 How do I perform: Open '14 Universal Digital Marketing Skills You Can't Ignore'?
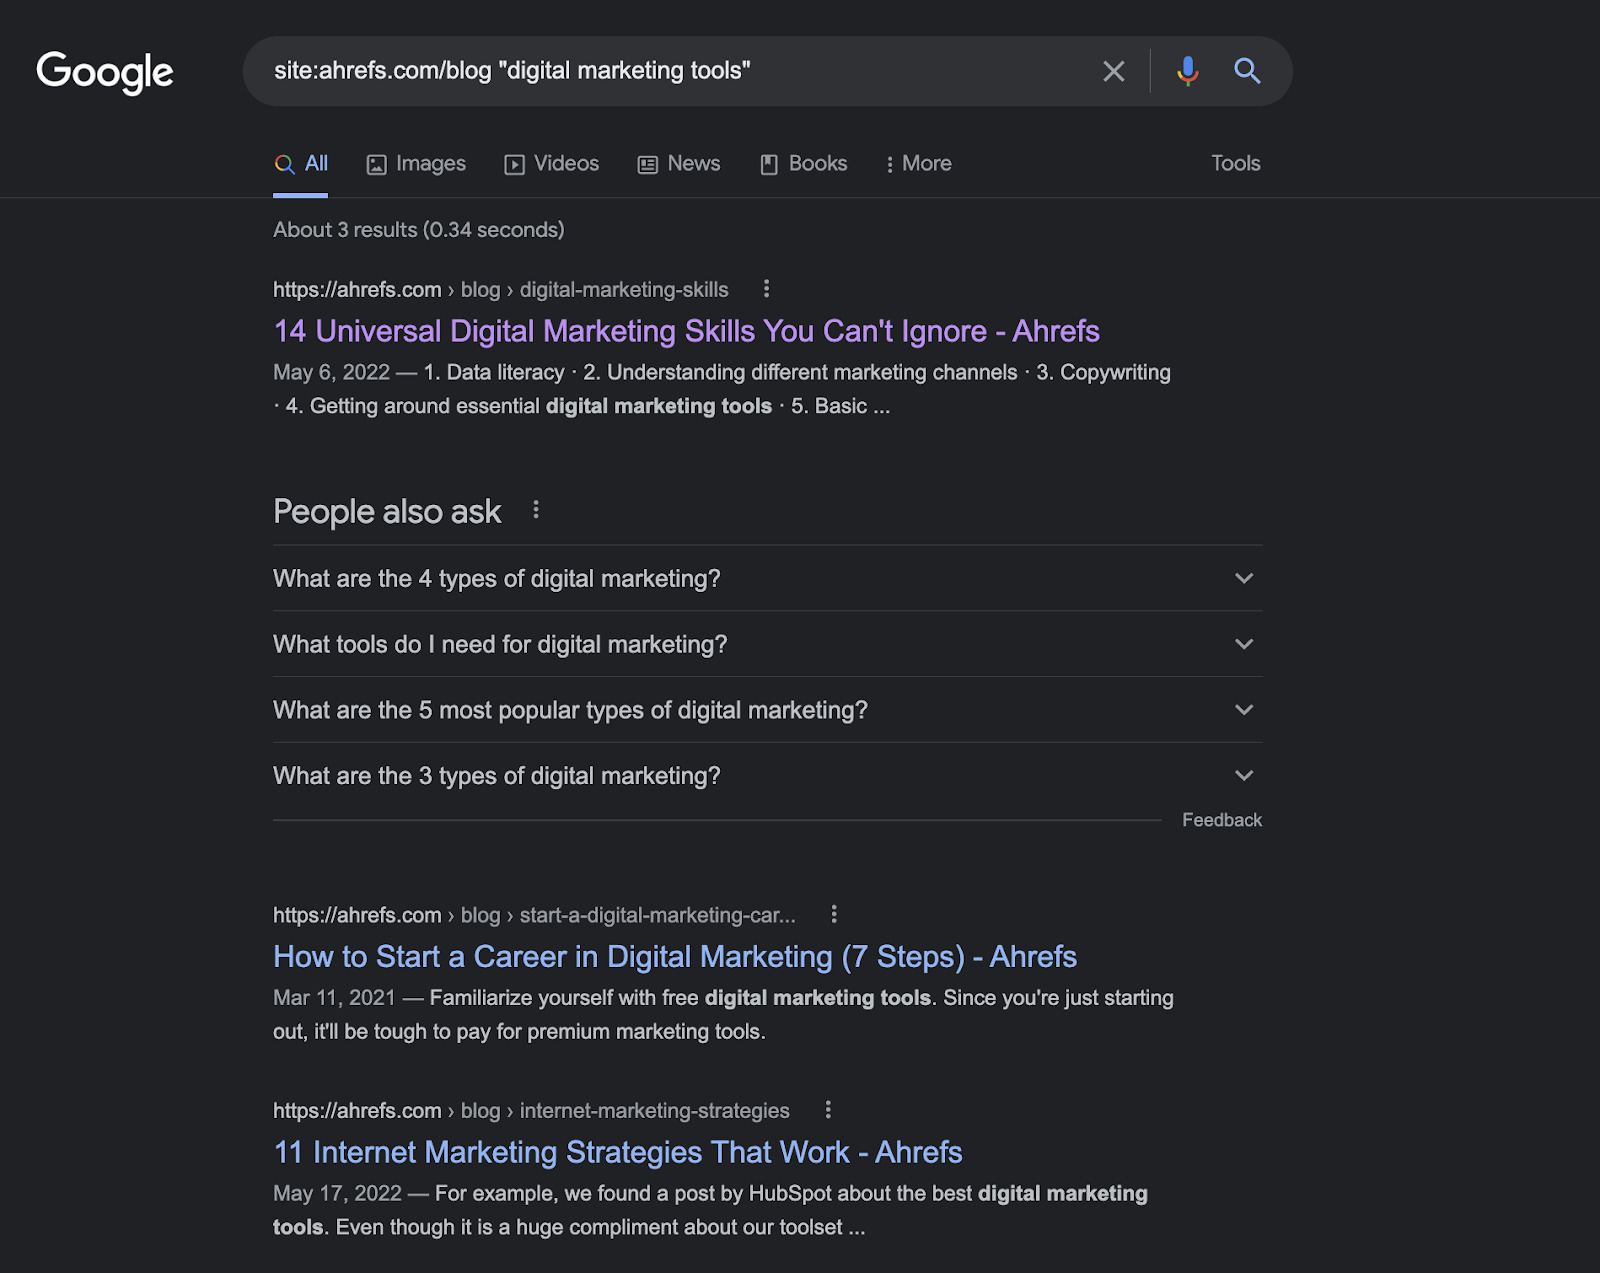(686, 331)
